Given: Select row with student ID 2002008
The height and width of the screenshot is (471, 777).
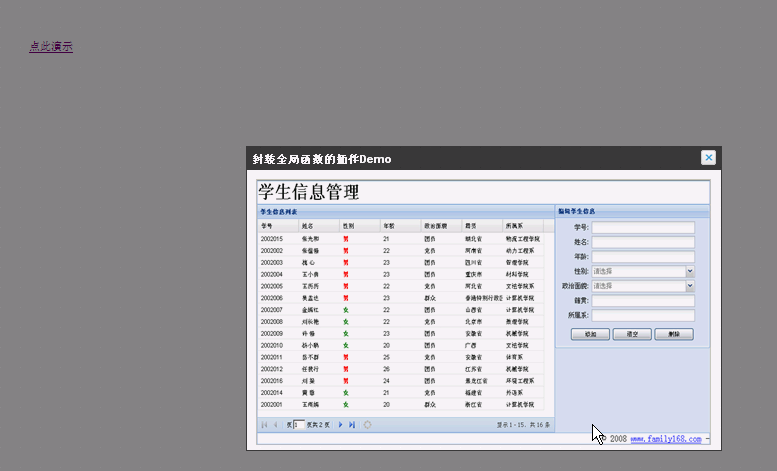Looking at the screenshot, I should [x=401, y=322].
